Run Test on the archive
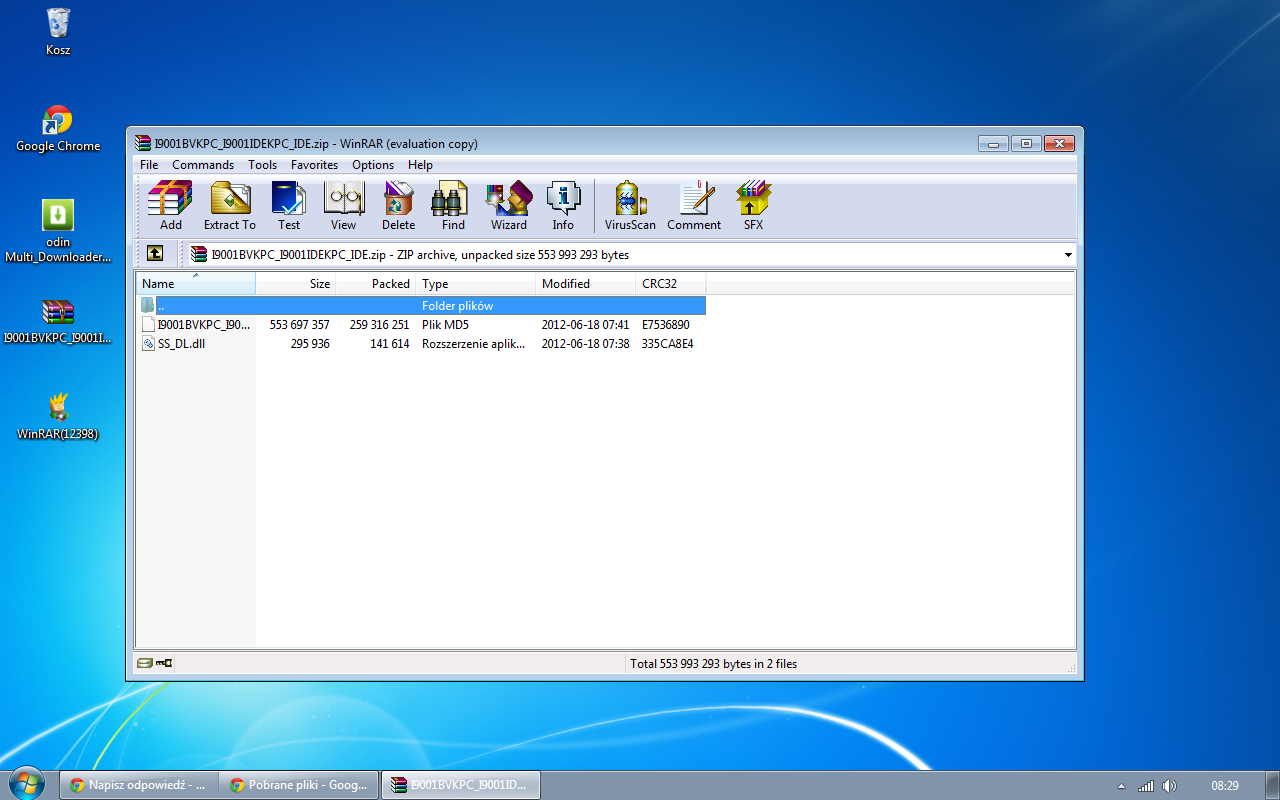This screenshot has width=1280, height=800. pos(289,206)
